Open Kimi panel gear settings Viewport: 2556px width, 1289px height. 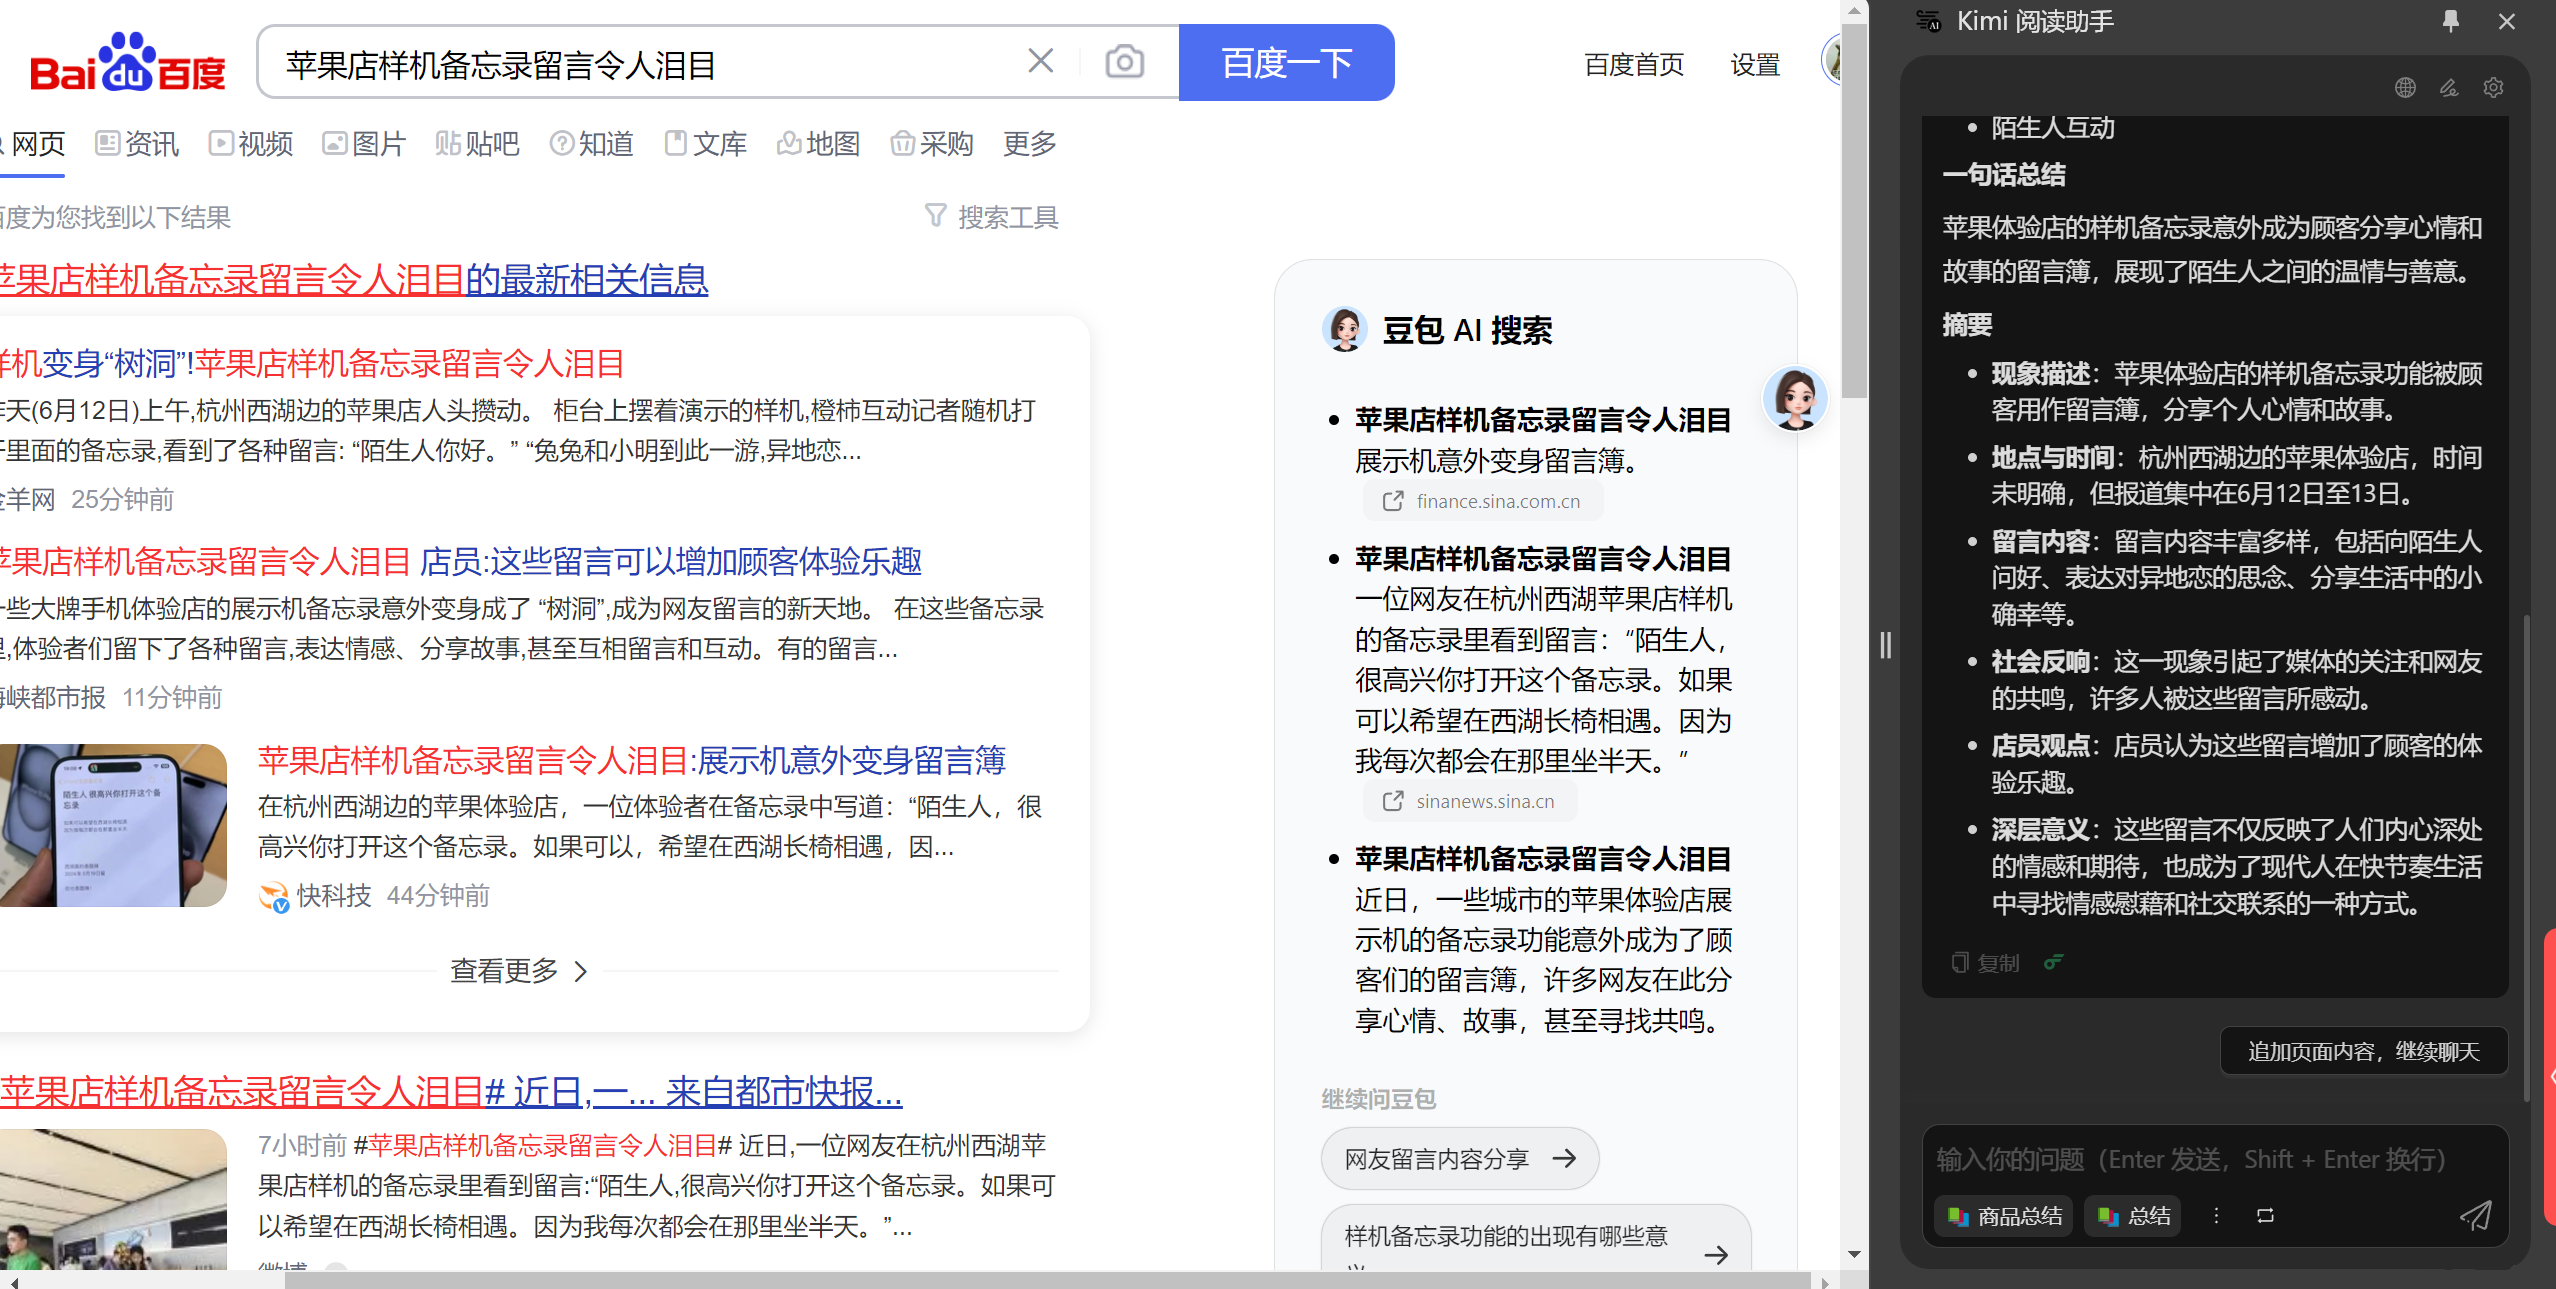[x=2493, y=88]
